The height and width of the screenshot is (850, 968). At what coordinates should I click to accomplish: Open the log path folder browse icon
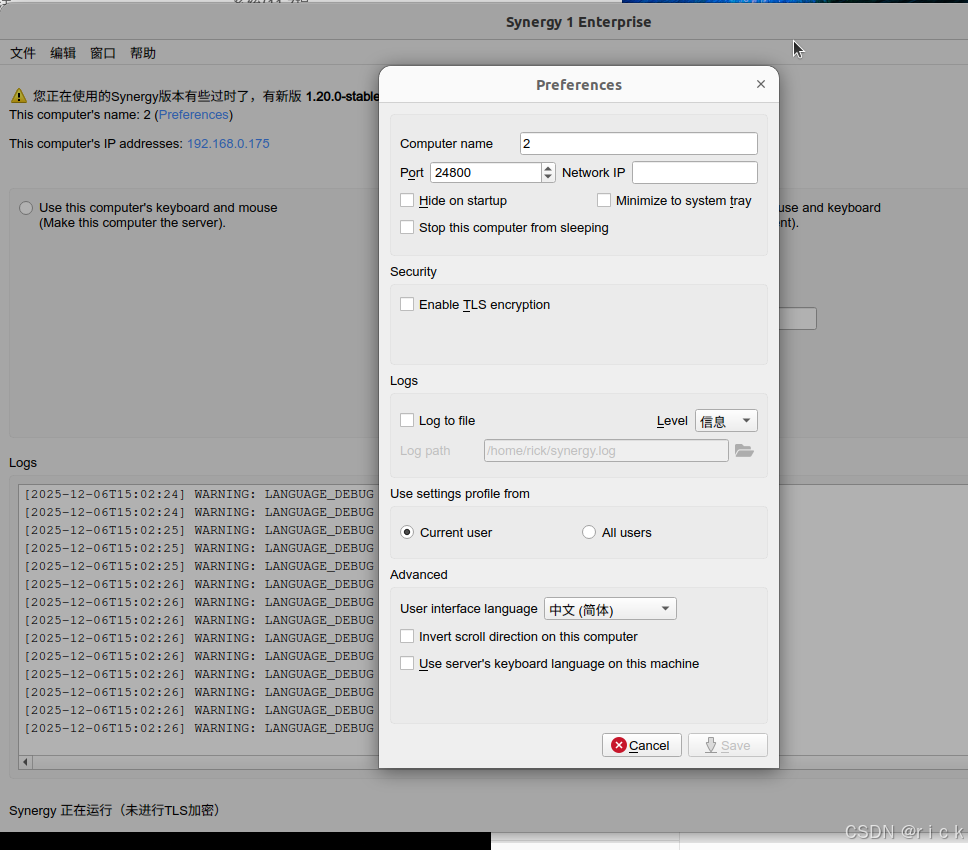click(x=744, y=451)
